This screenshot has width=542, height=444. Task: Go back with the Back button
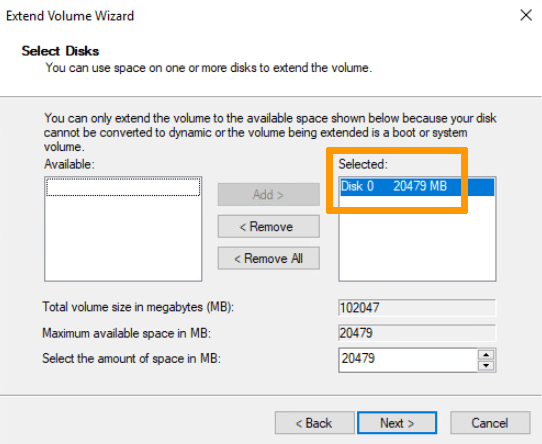coord(315,423)
